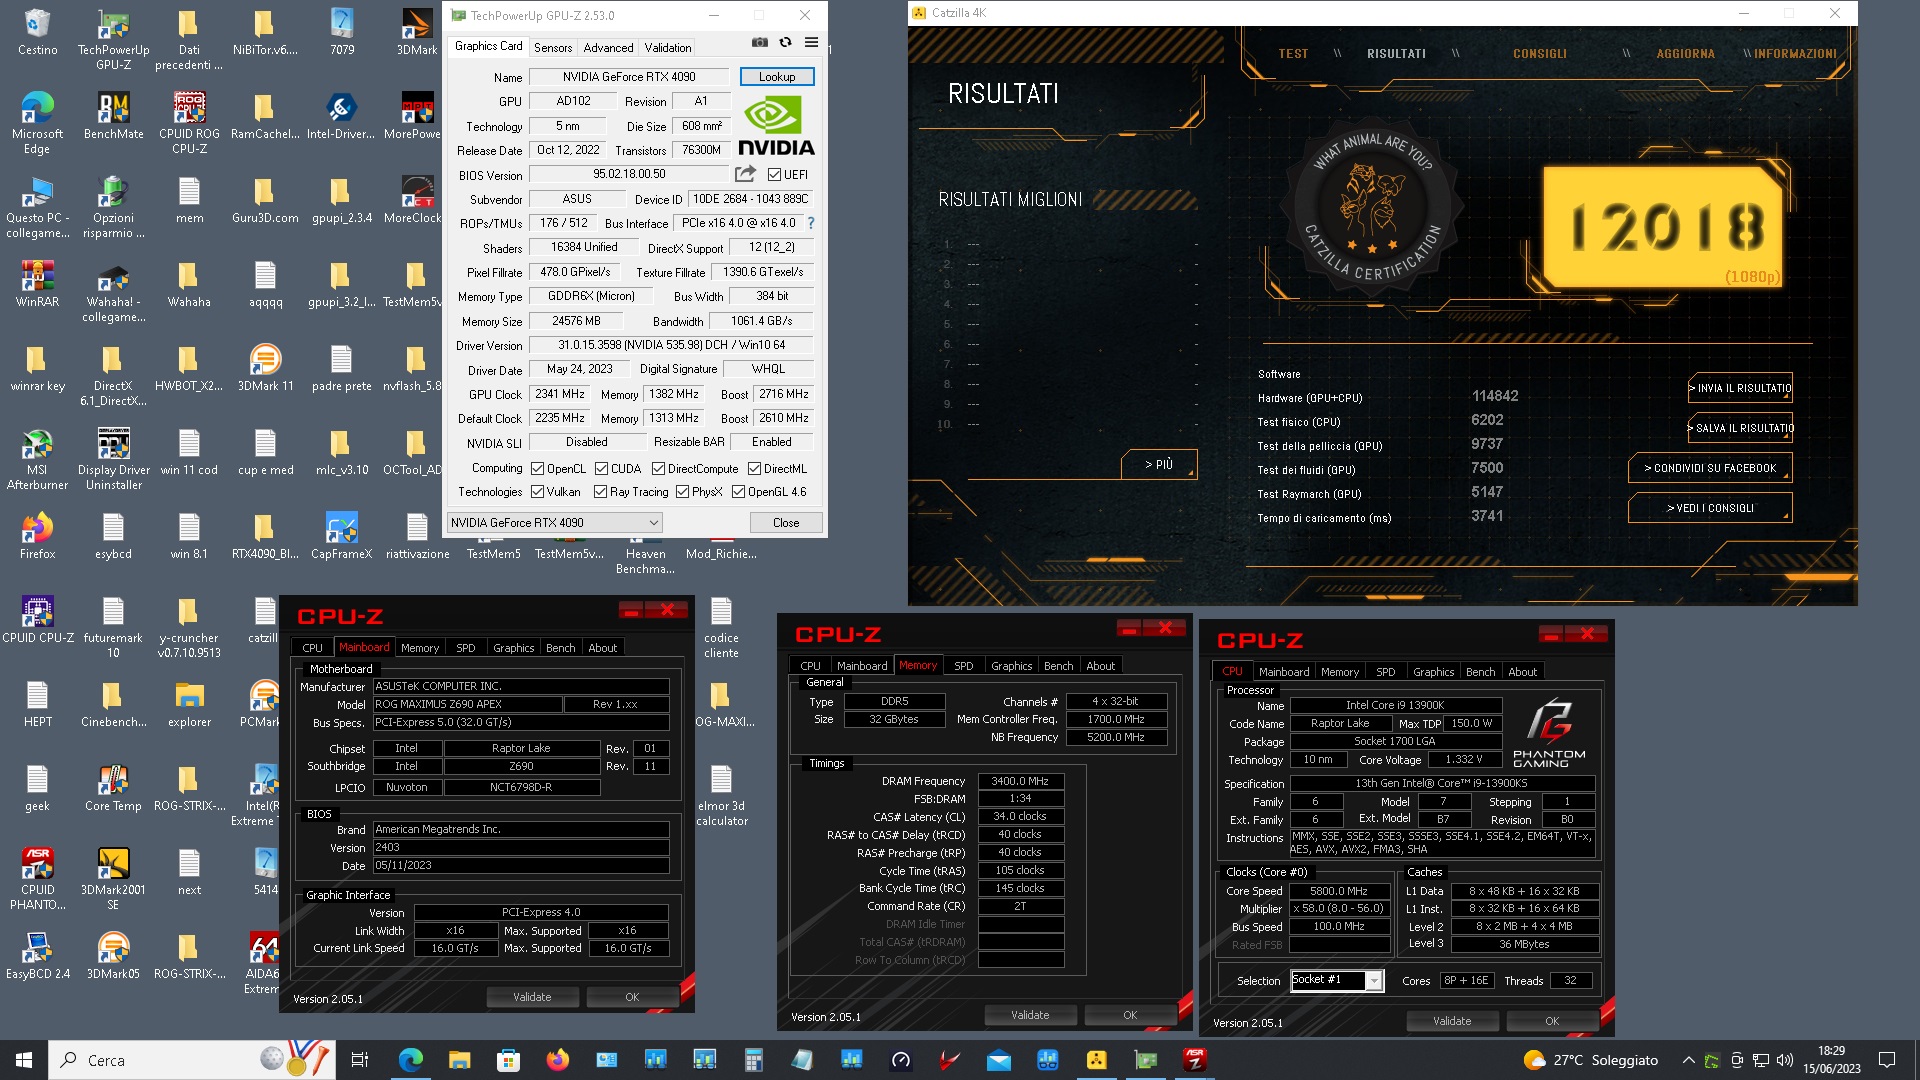
Task: Click the Close button in GPU-Z
Action: pyautogui.click(x=786, y=522)
